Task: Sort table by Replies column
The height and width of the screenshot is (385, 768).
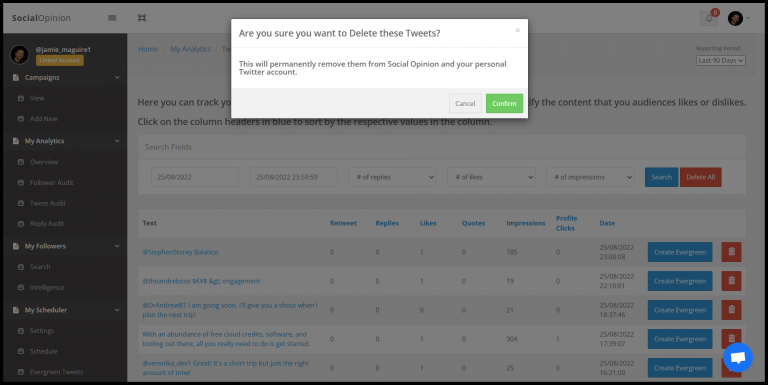Action: pyautogui.click(x=387, y=223)
